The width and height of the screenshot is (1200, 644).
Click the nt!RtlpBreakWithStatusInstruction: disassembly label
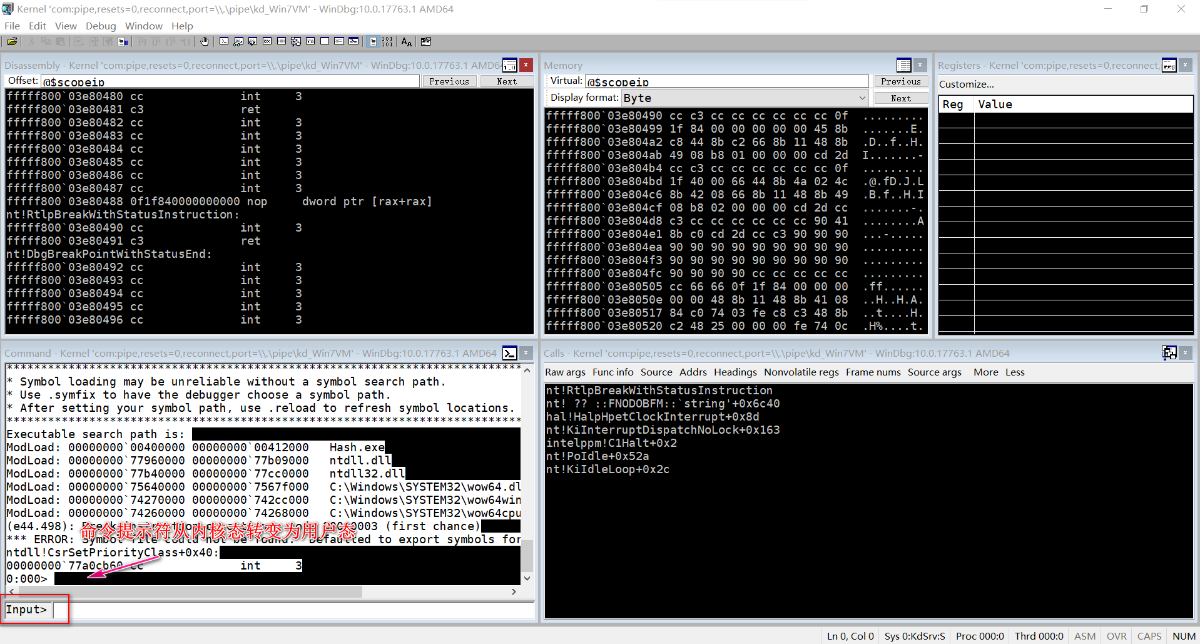[123, 215]
